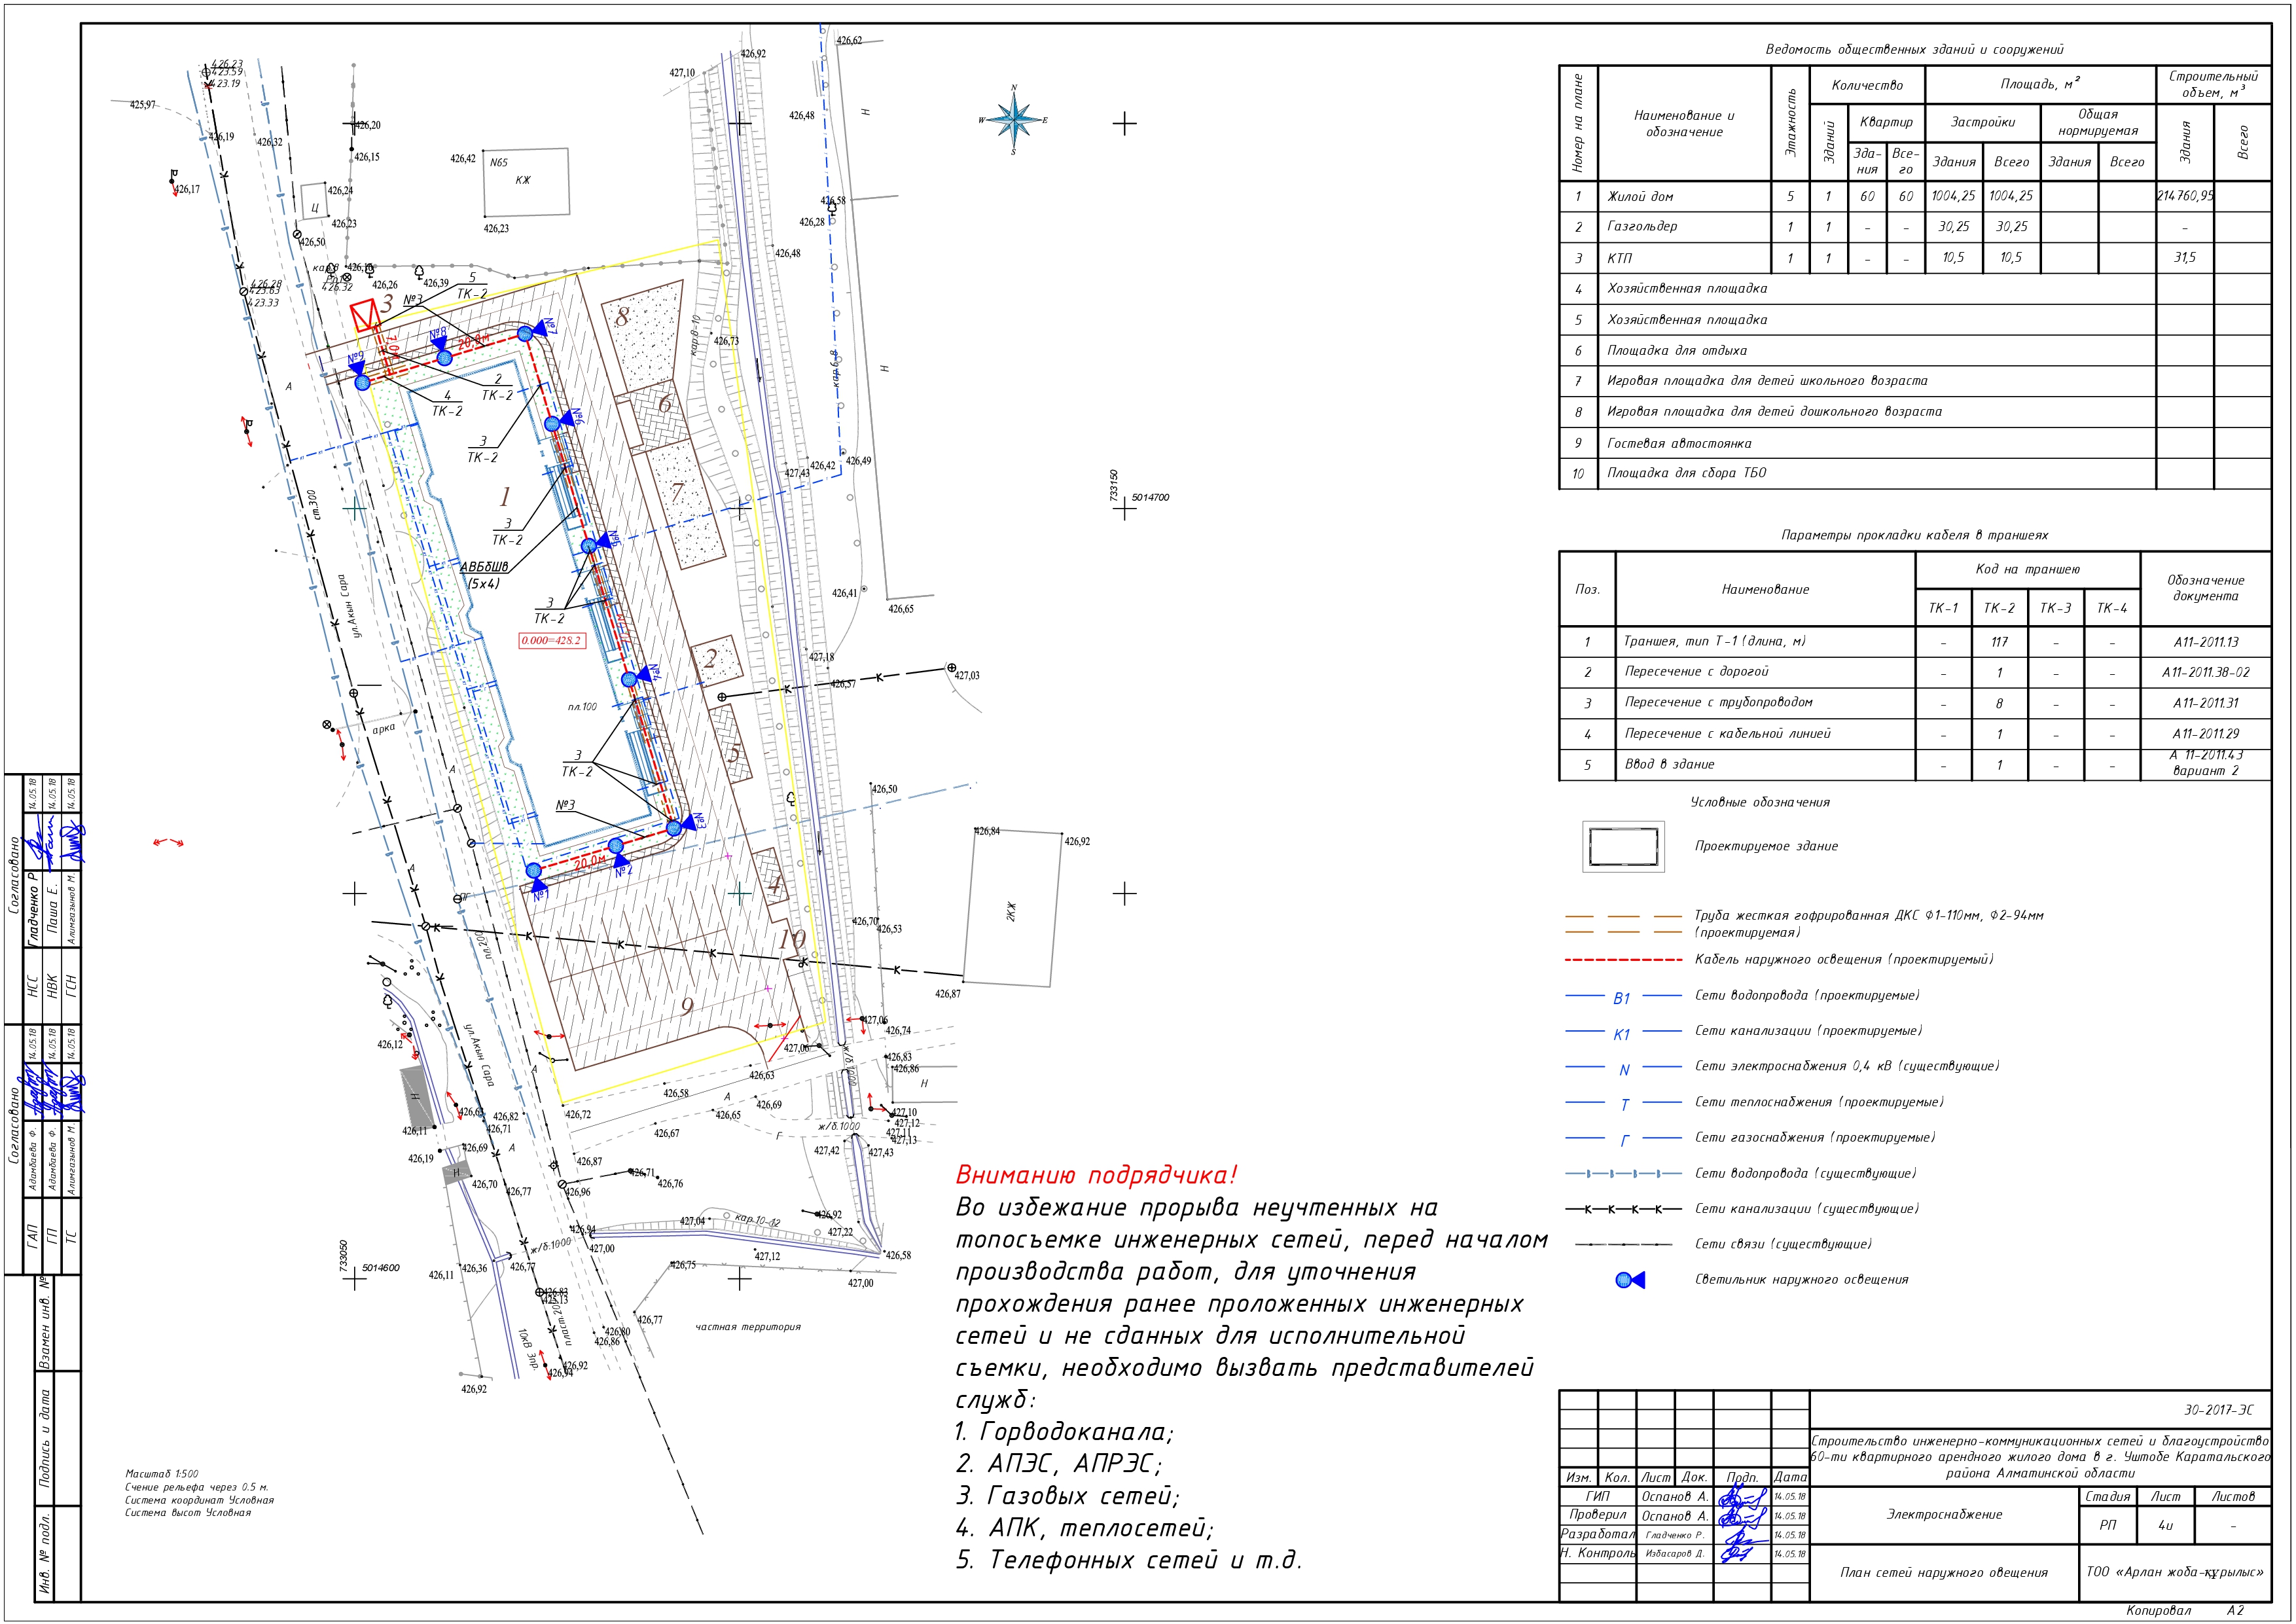Image resolution: width=2296 pixels, height=1624 pixels.
Task: Click the 'Ввод в здание' table row
Action: click(x=1915, y=765)
